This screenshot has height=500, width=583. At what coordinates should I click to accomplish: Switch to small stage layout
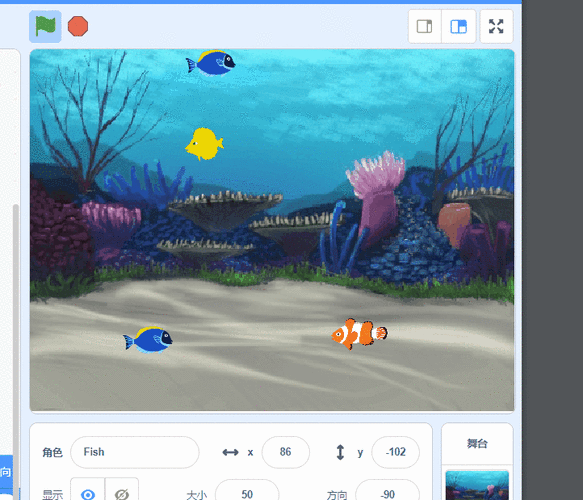425,26
